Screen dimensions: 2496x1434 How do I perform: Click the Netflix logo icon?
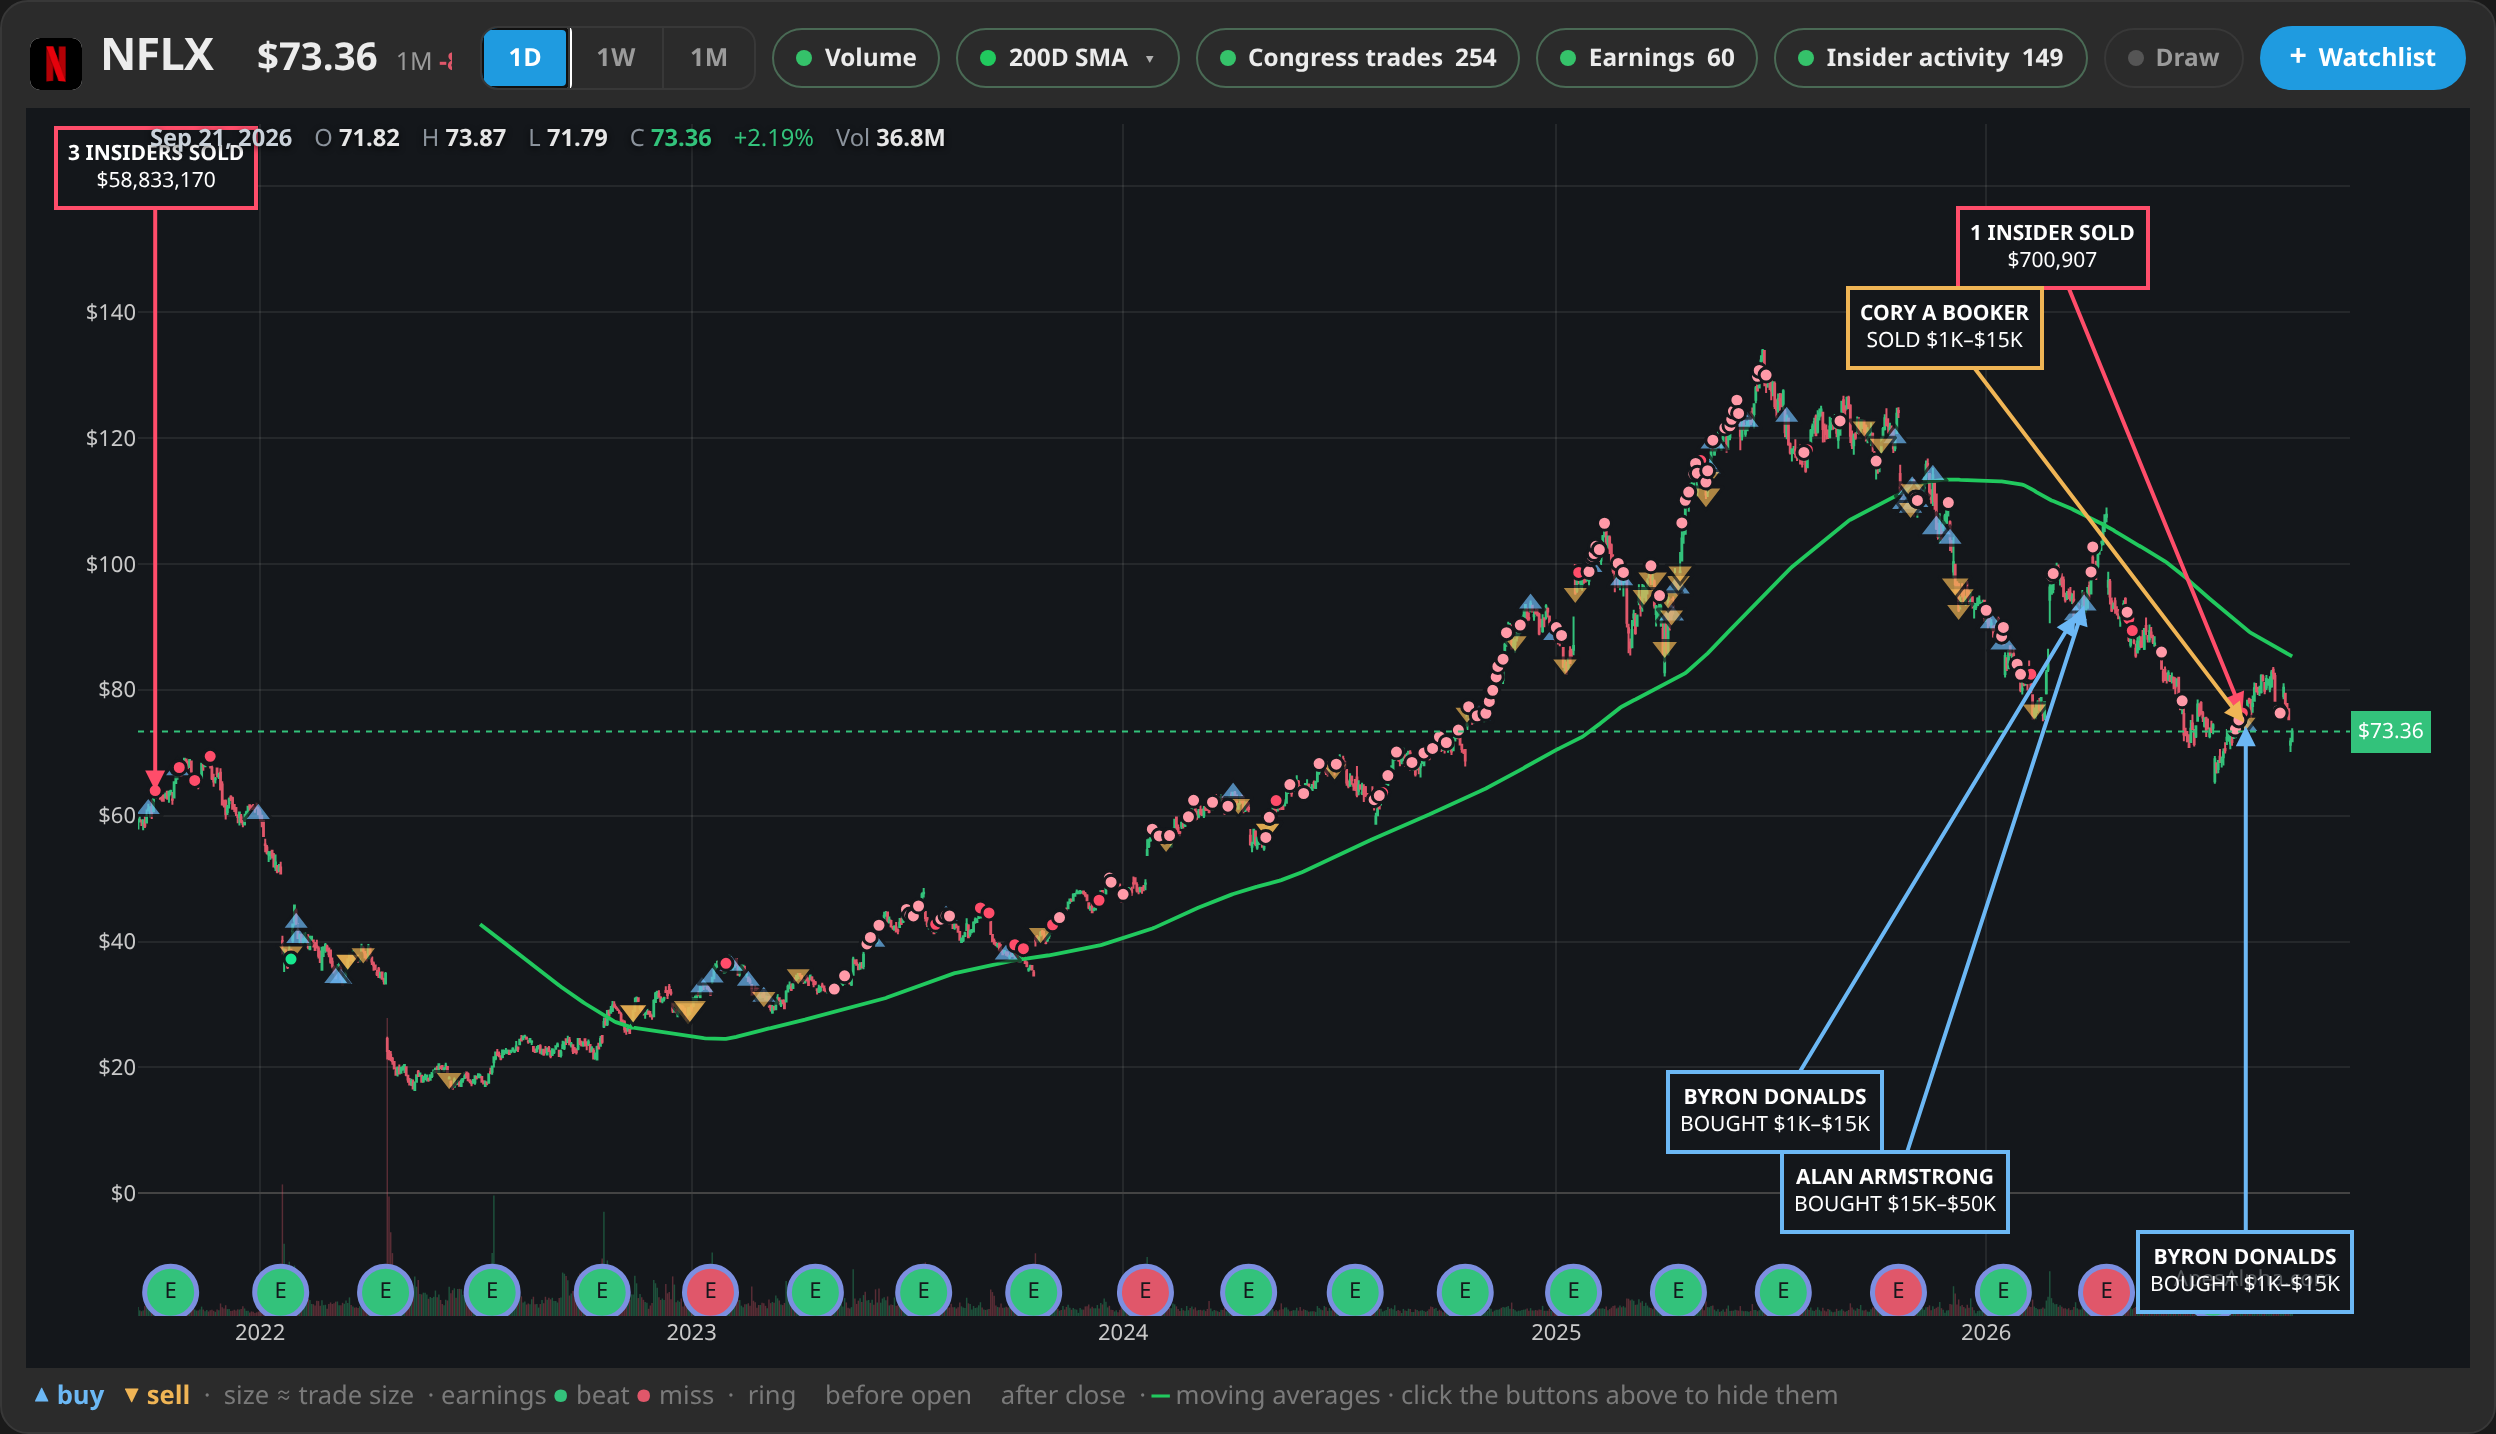pyautogui.click(x=56, y=62)
